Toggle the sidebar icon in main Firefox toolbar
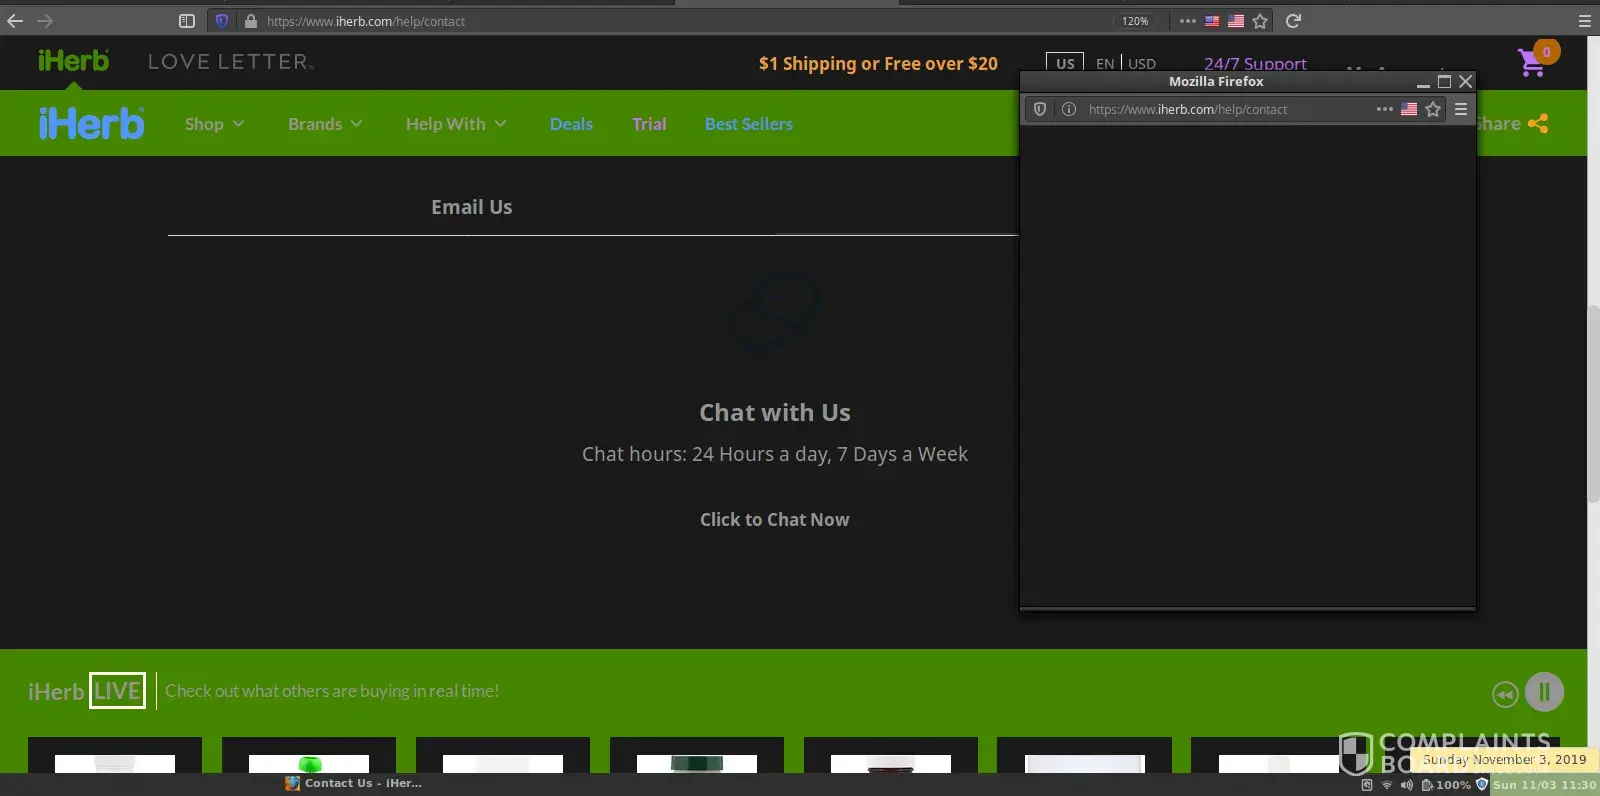 click(187, 21)
